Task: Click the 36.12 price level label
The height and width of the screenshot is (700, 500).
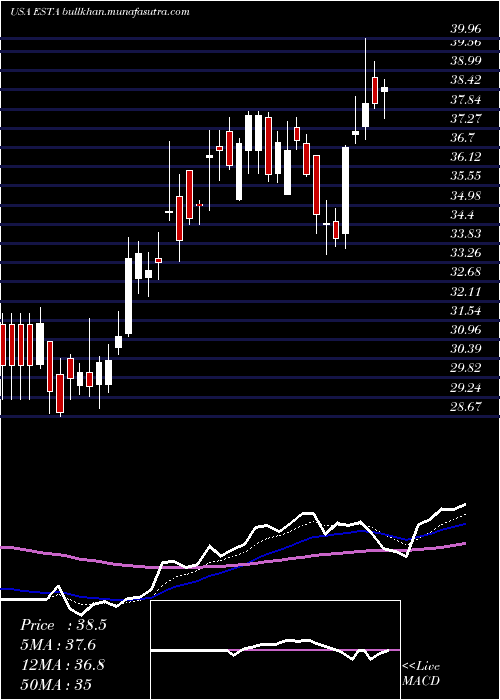Action: [x=465, y=157]
